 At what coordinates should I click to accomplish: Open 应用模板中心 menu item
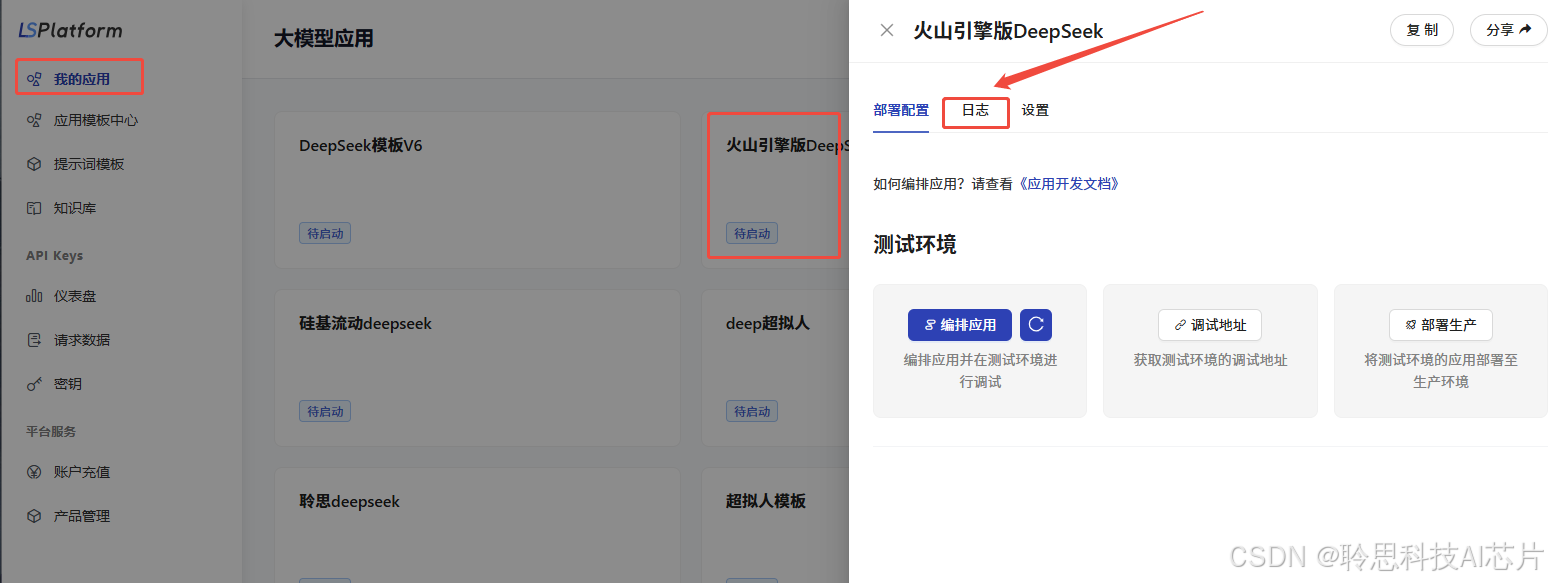pos(96,120)
